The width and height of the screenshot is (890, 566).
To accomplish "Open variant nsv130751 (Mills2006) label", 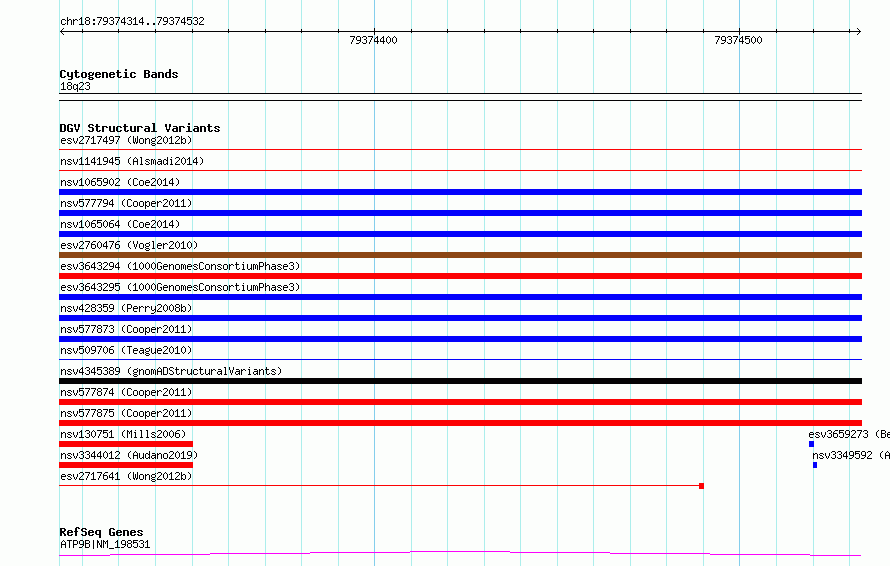I will point(123,434).
